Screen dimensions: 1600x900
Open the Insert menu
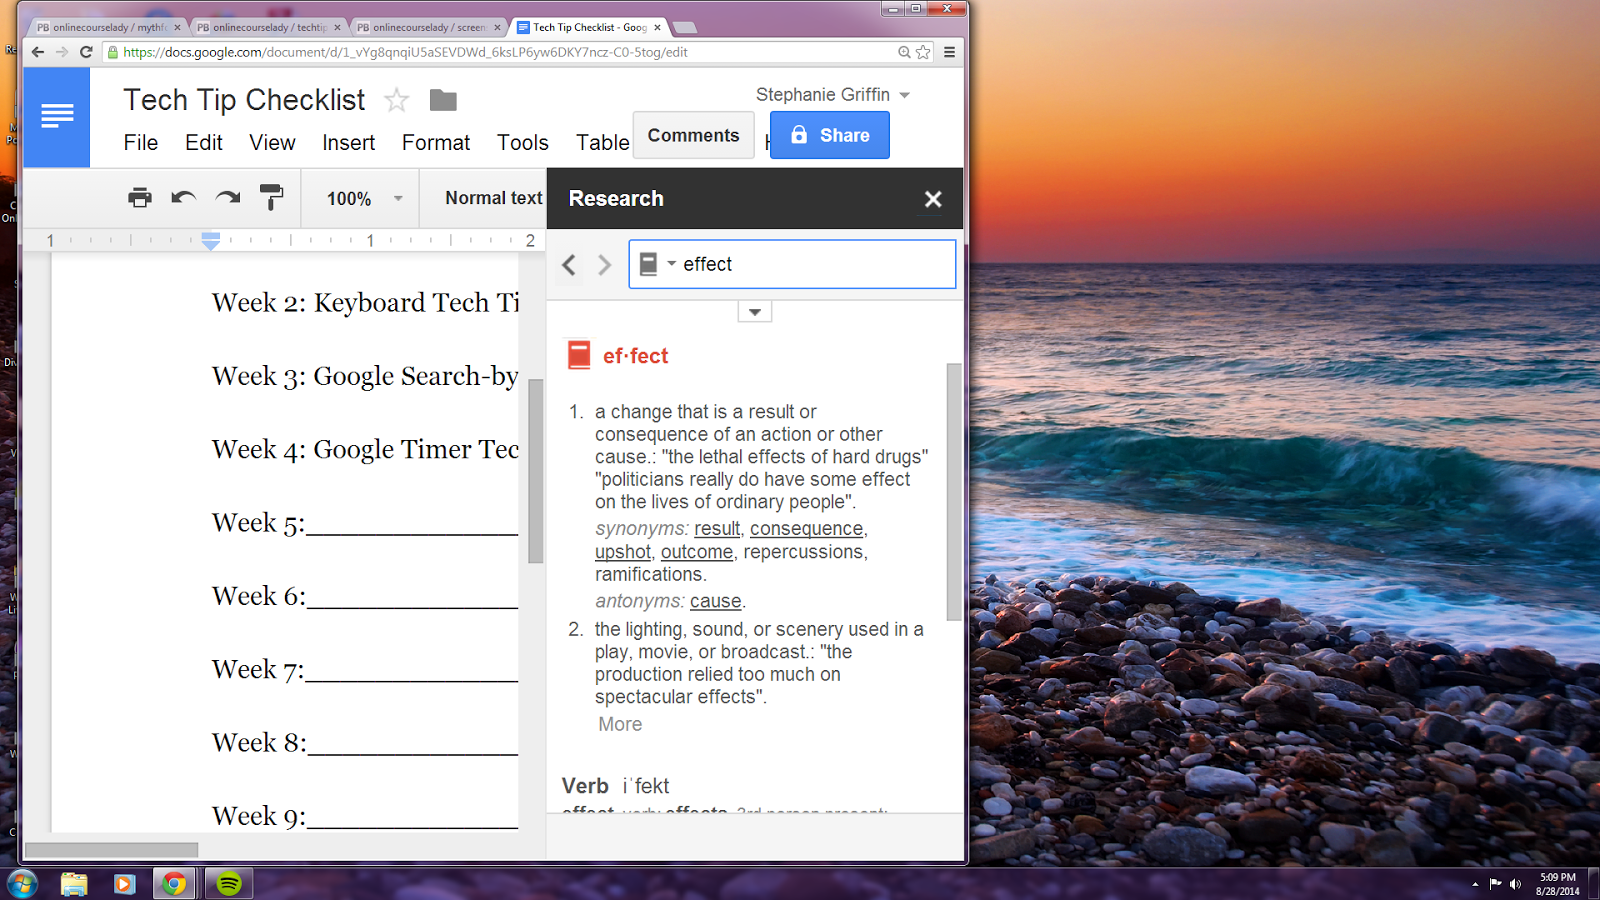[348, 143]
